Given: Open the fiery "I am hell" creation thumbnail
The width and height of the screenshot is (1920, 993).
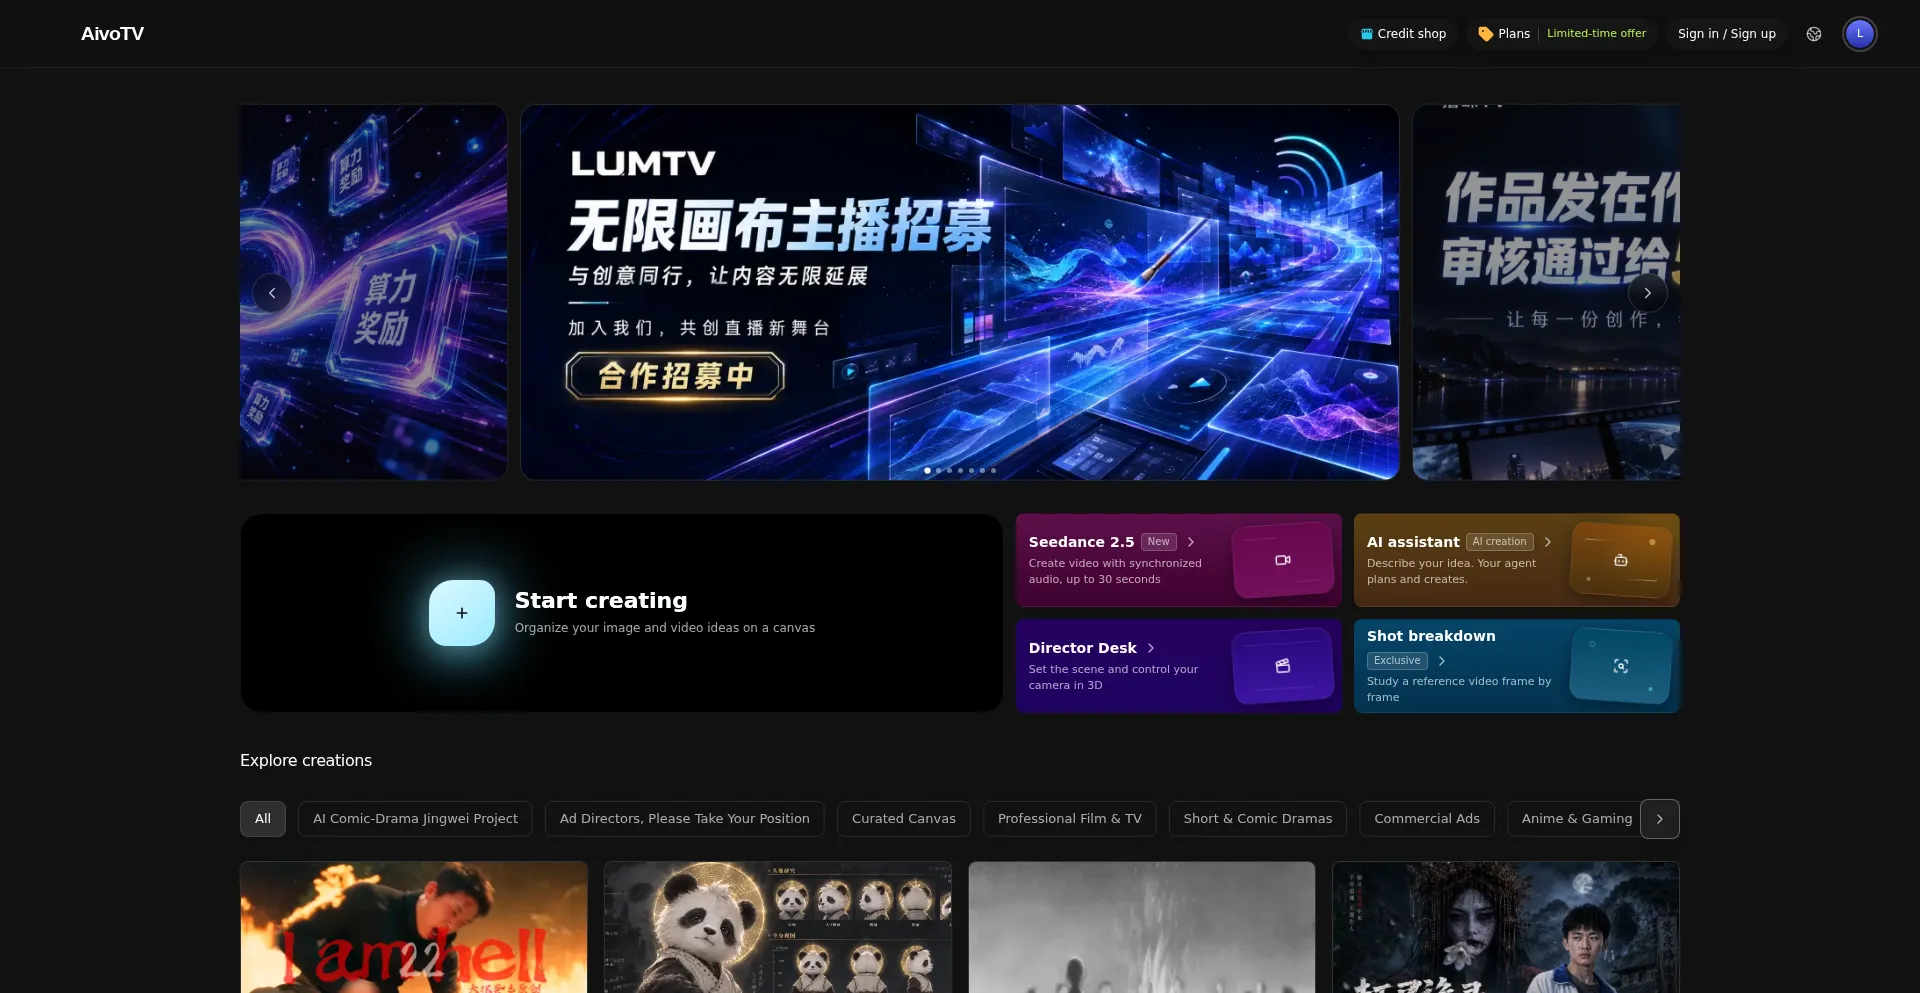Looking at the screenshot, I should (414, 927).
